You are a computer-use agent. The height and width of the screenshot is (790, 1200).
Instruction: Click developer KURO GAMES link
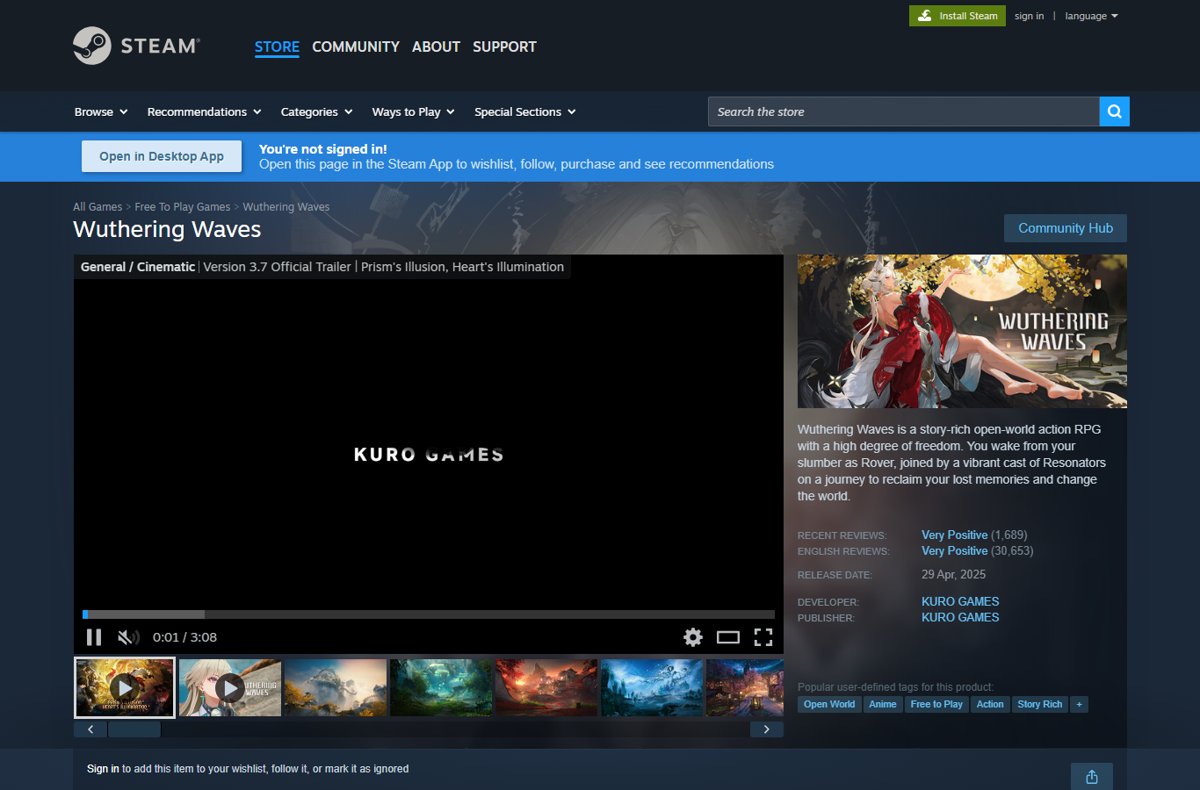click(960, 601)
